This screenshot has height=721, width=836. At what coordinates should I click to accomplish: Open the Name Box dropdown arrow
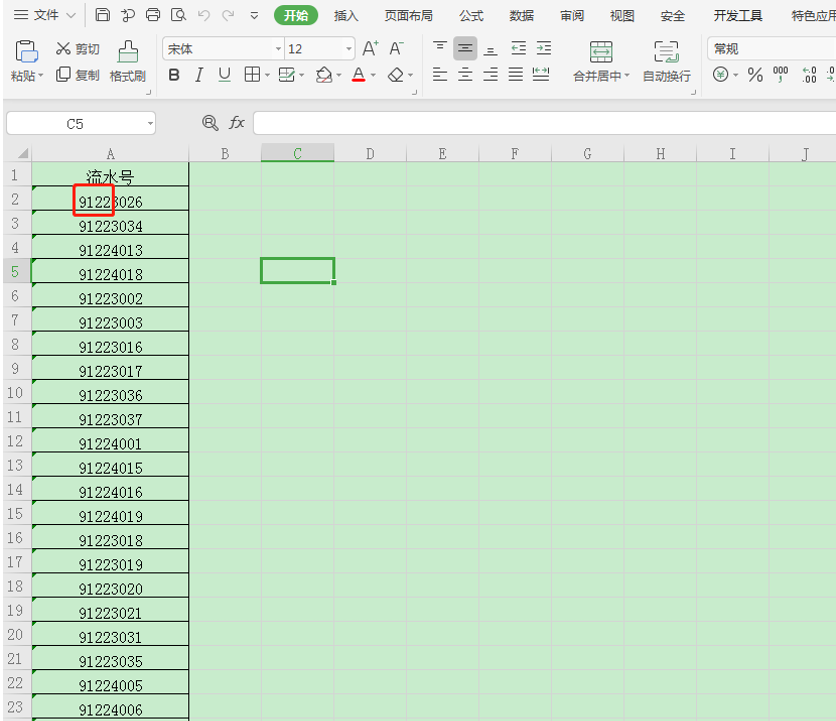(x=150, y=124)
